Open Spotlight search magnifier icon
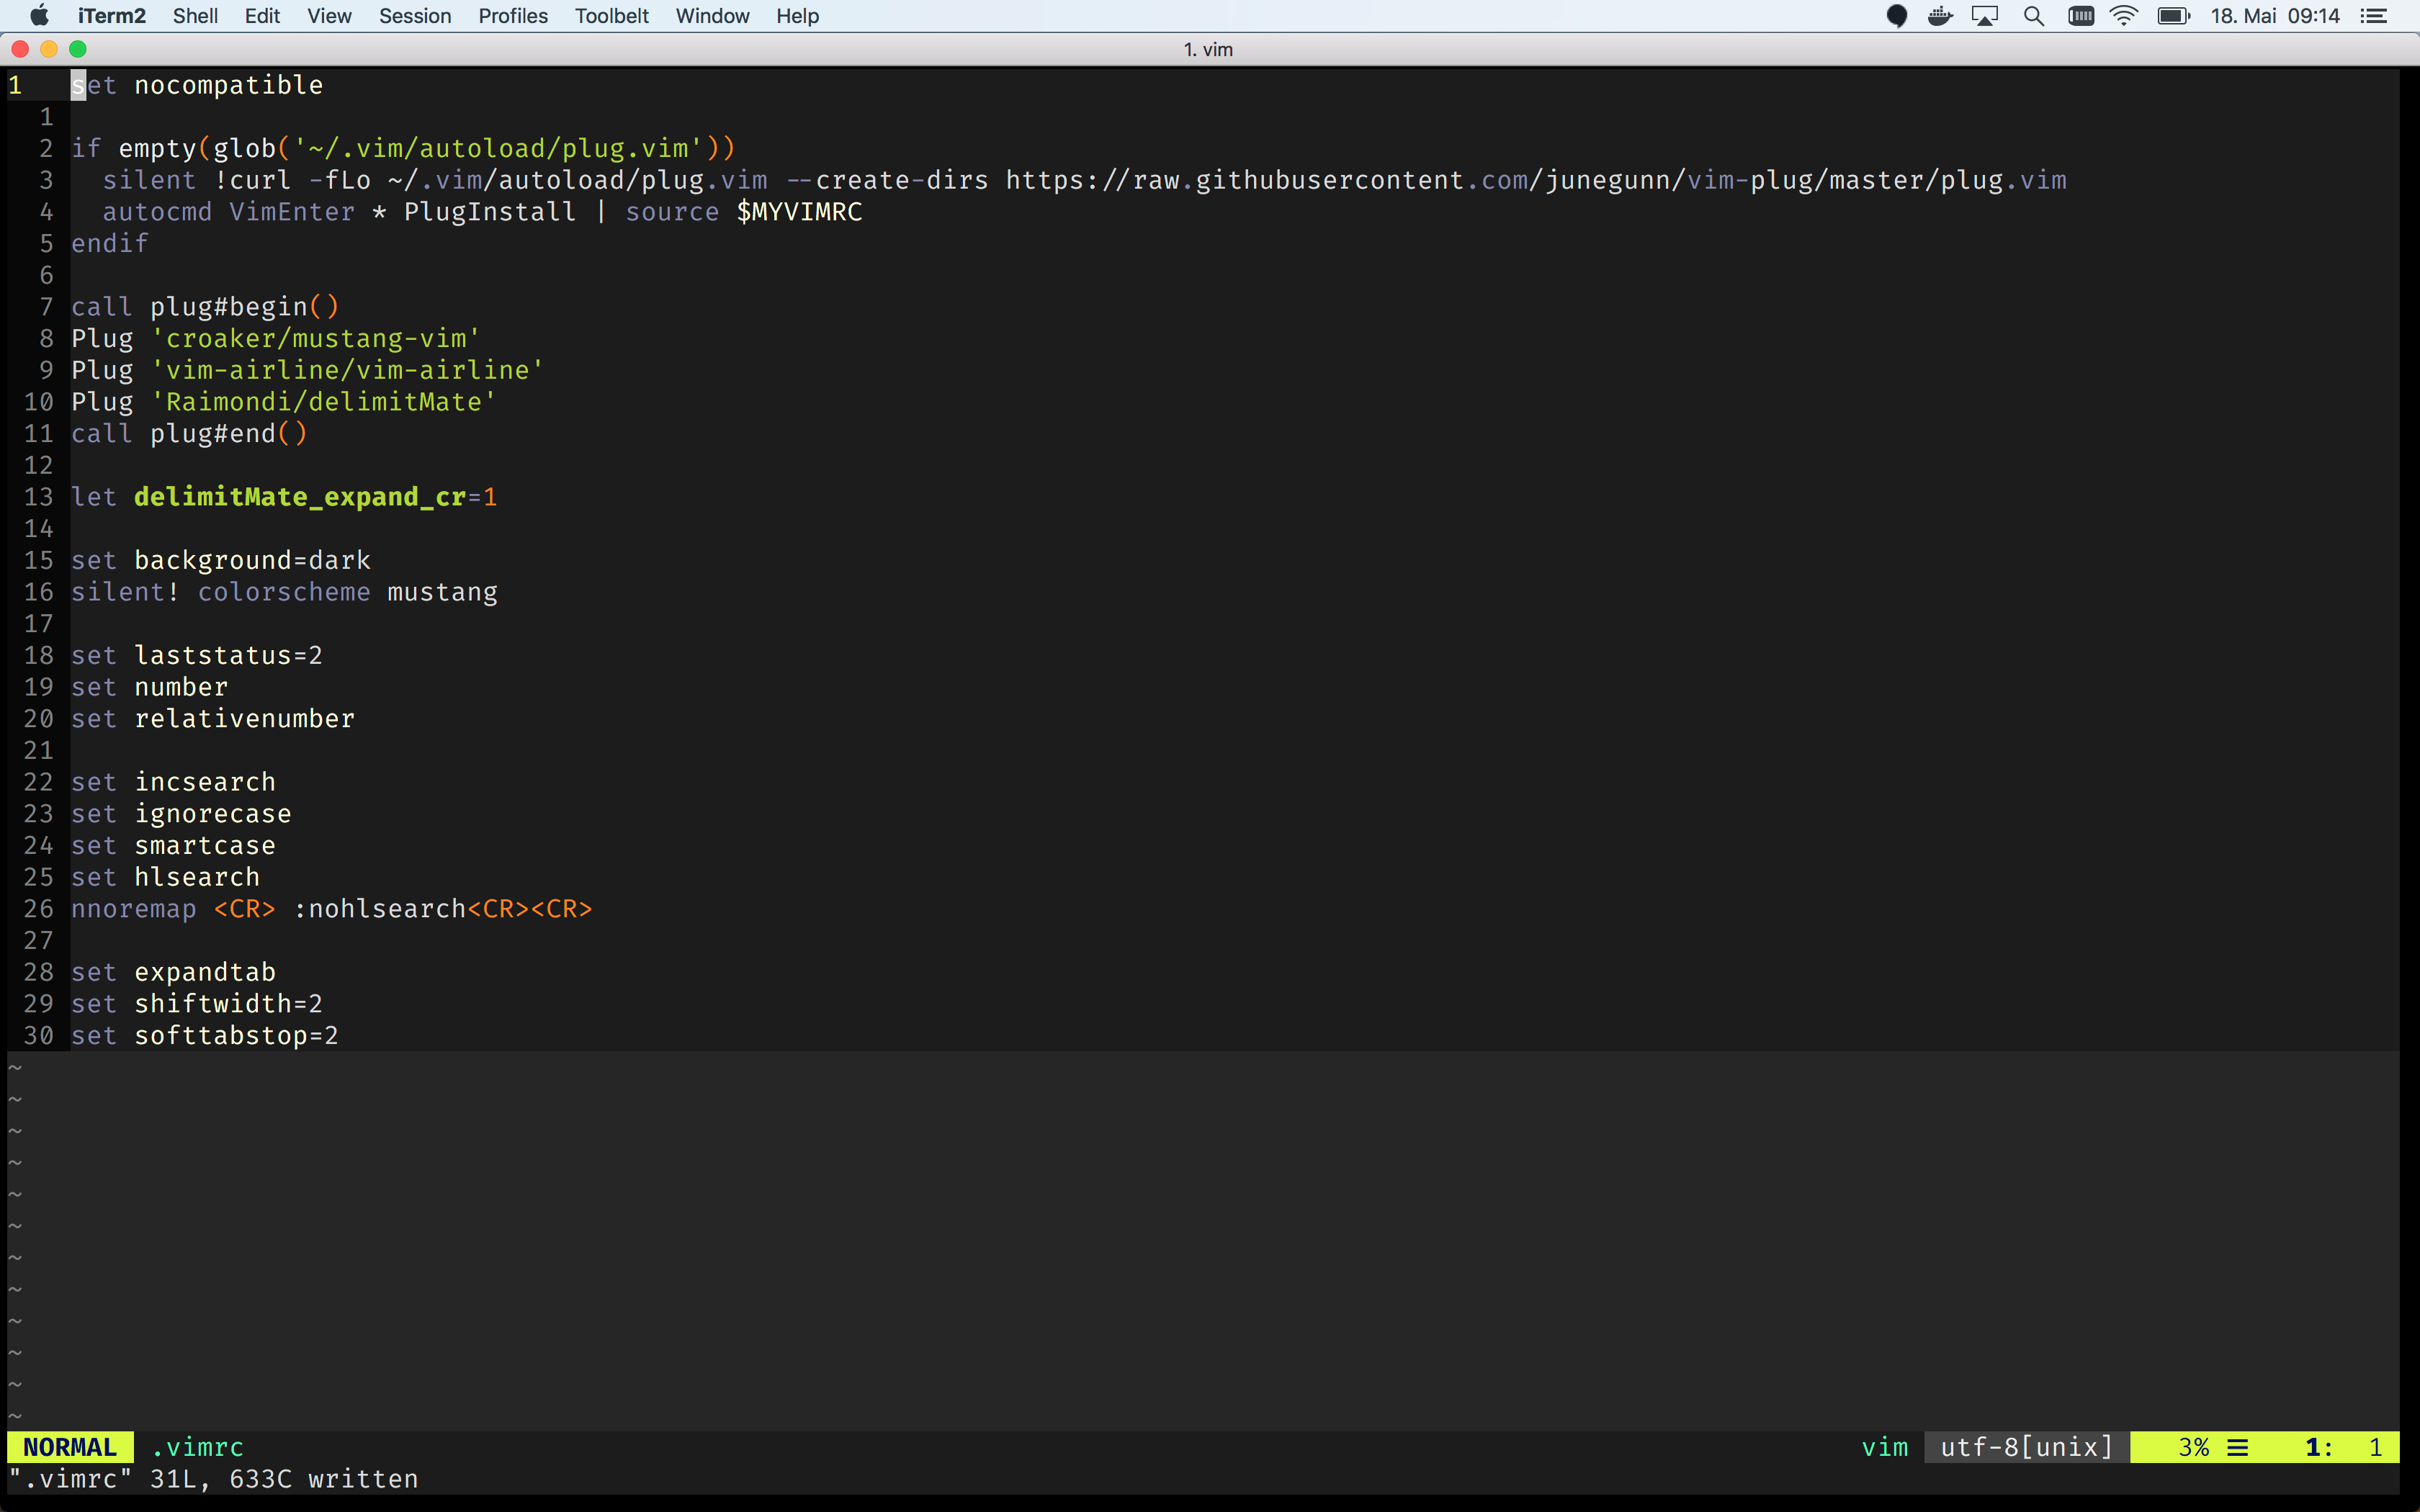The width and height of the screenshot is (2420, 1512). [2033, 16]
